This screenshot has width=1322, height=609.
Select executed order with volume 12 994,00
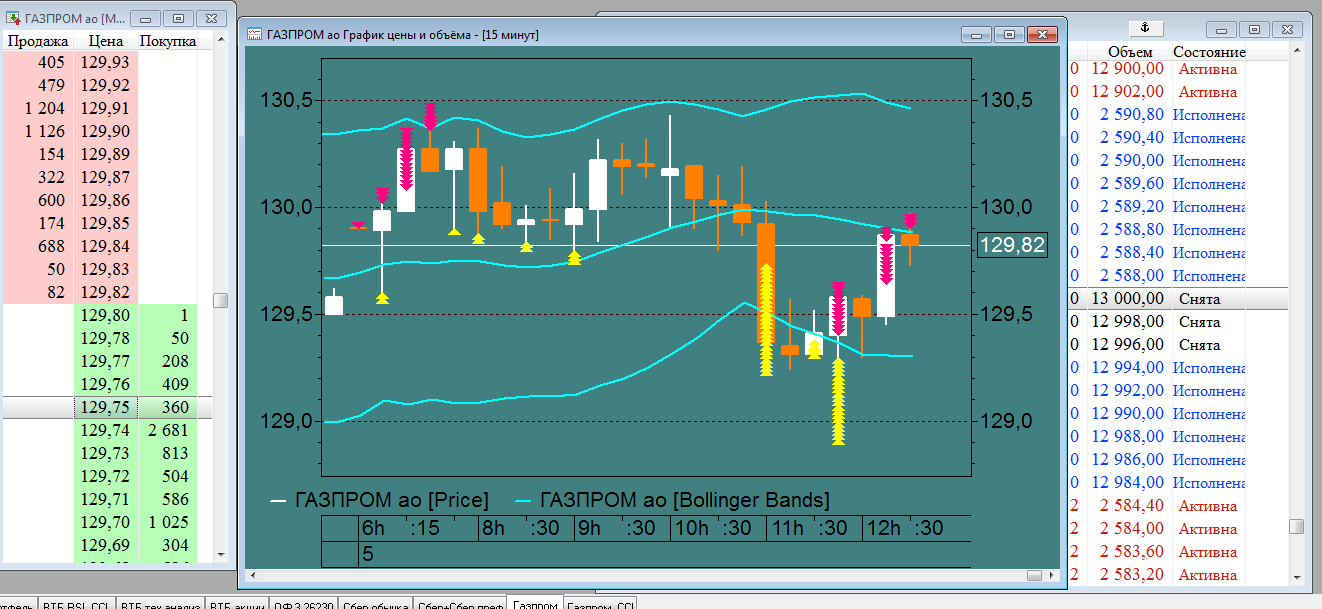[x=1178, y=368]
